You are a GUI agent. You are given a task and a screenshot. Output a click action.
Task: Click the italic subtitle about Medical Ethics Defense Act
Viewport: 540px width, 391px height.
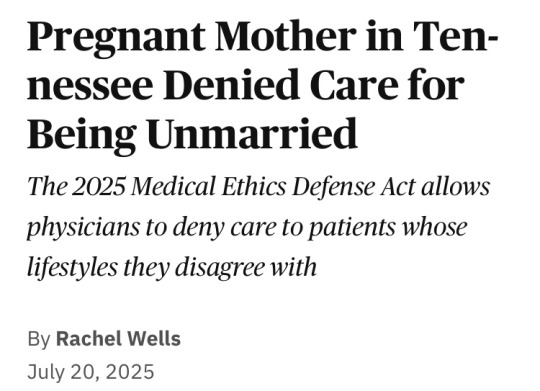click(258, 227)
